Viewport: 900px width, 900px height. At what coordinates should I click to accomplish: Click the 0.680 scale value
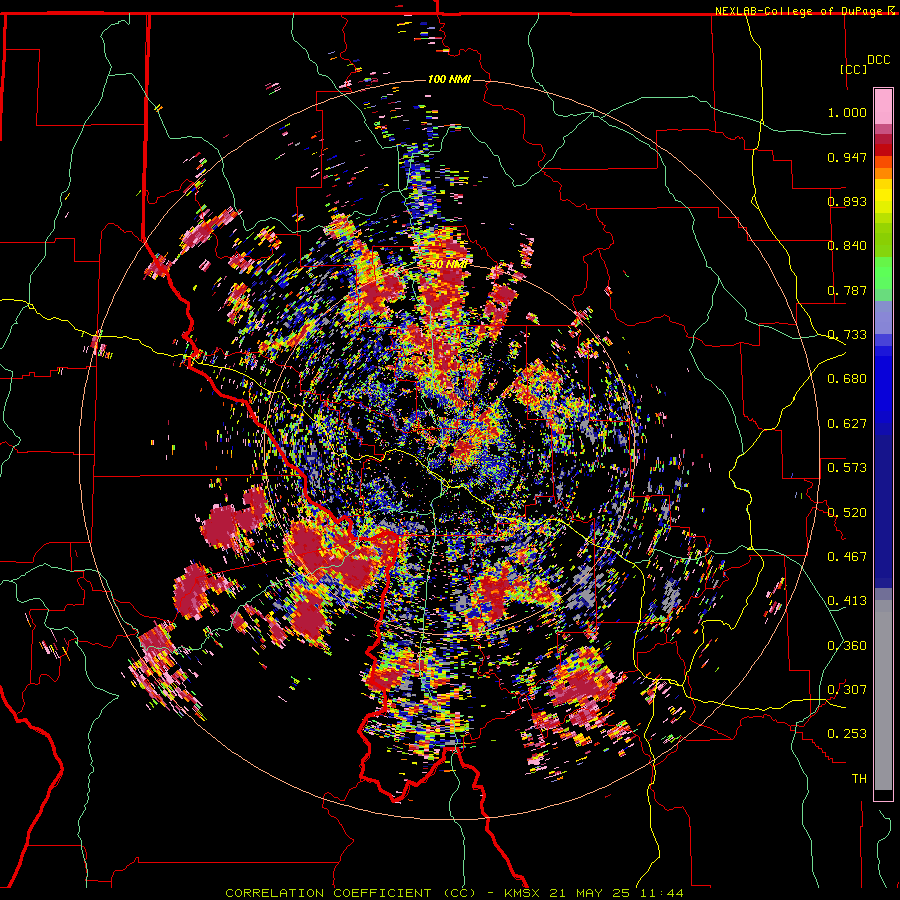847,379
